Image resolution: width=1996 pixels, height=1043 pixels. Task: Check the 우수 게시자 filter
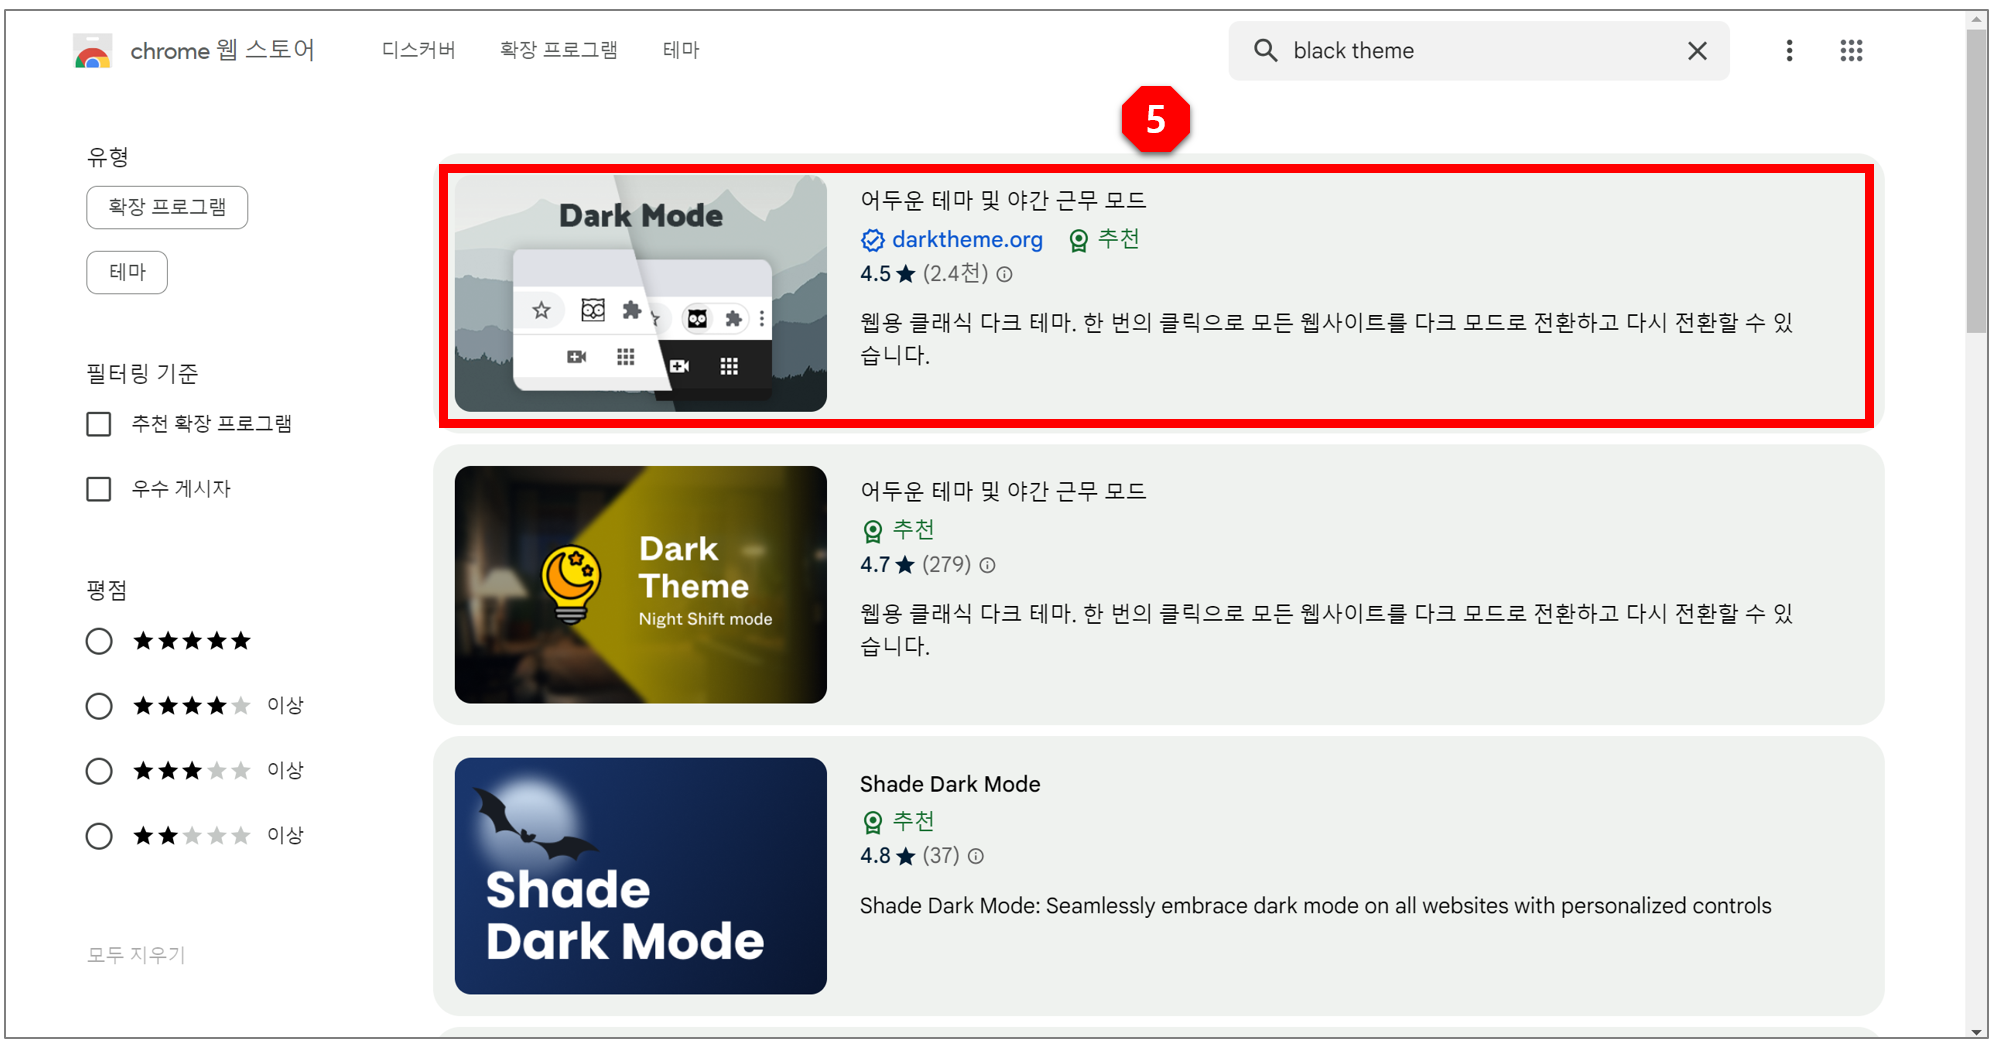pos(99,489)
